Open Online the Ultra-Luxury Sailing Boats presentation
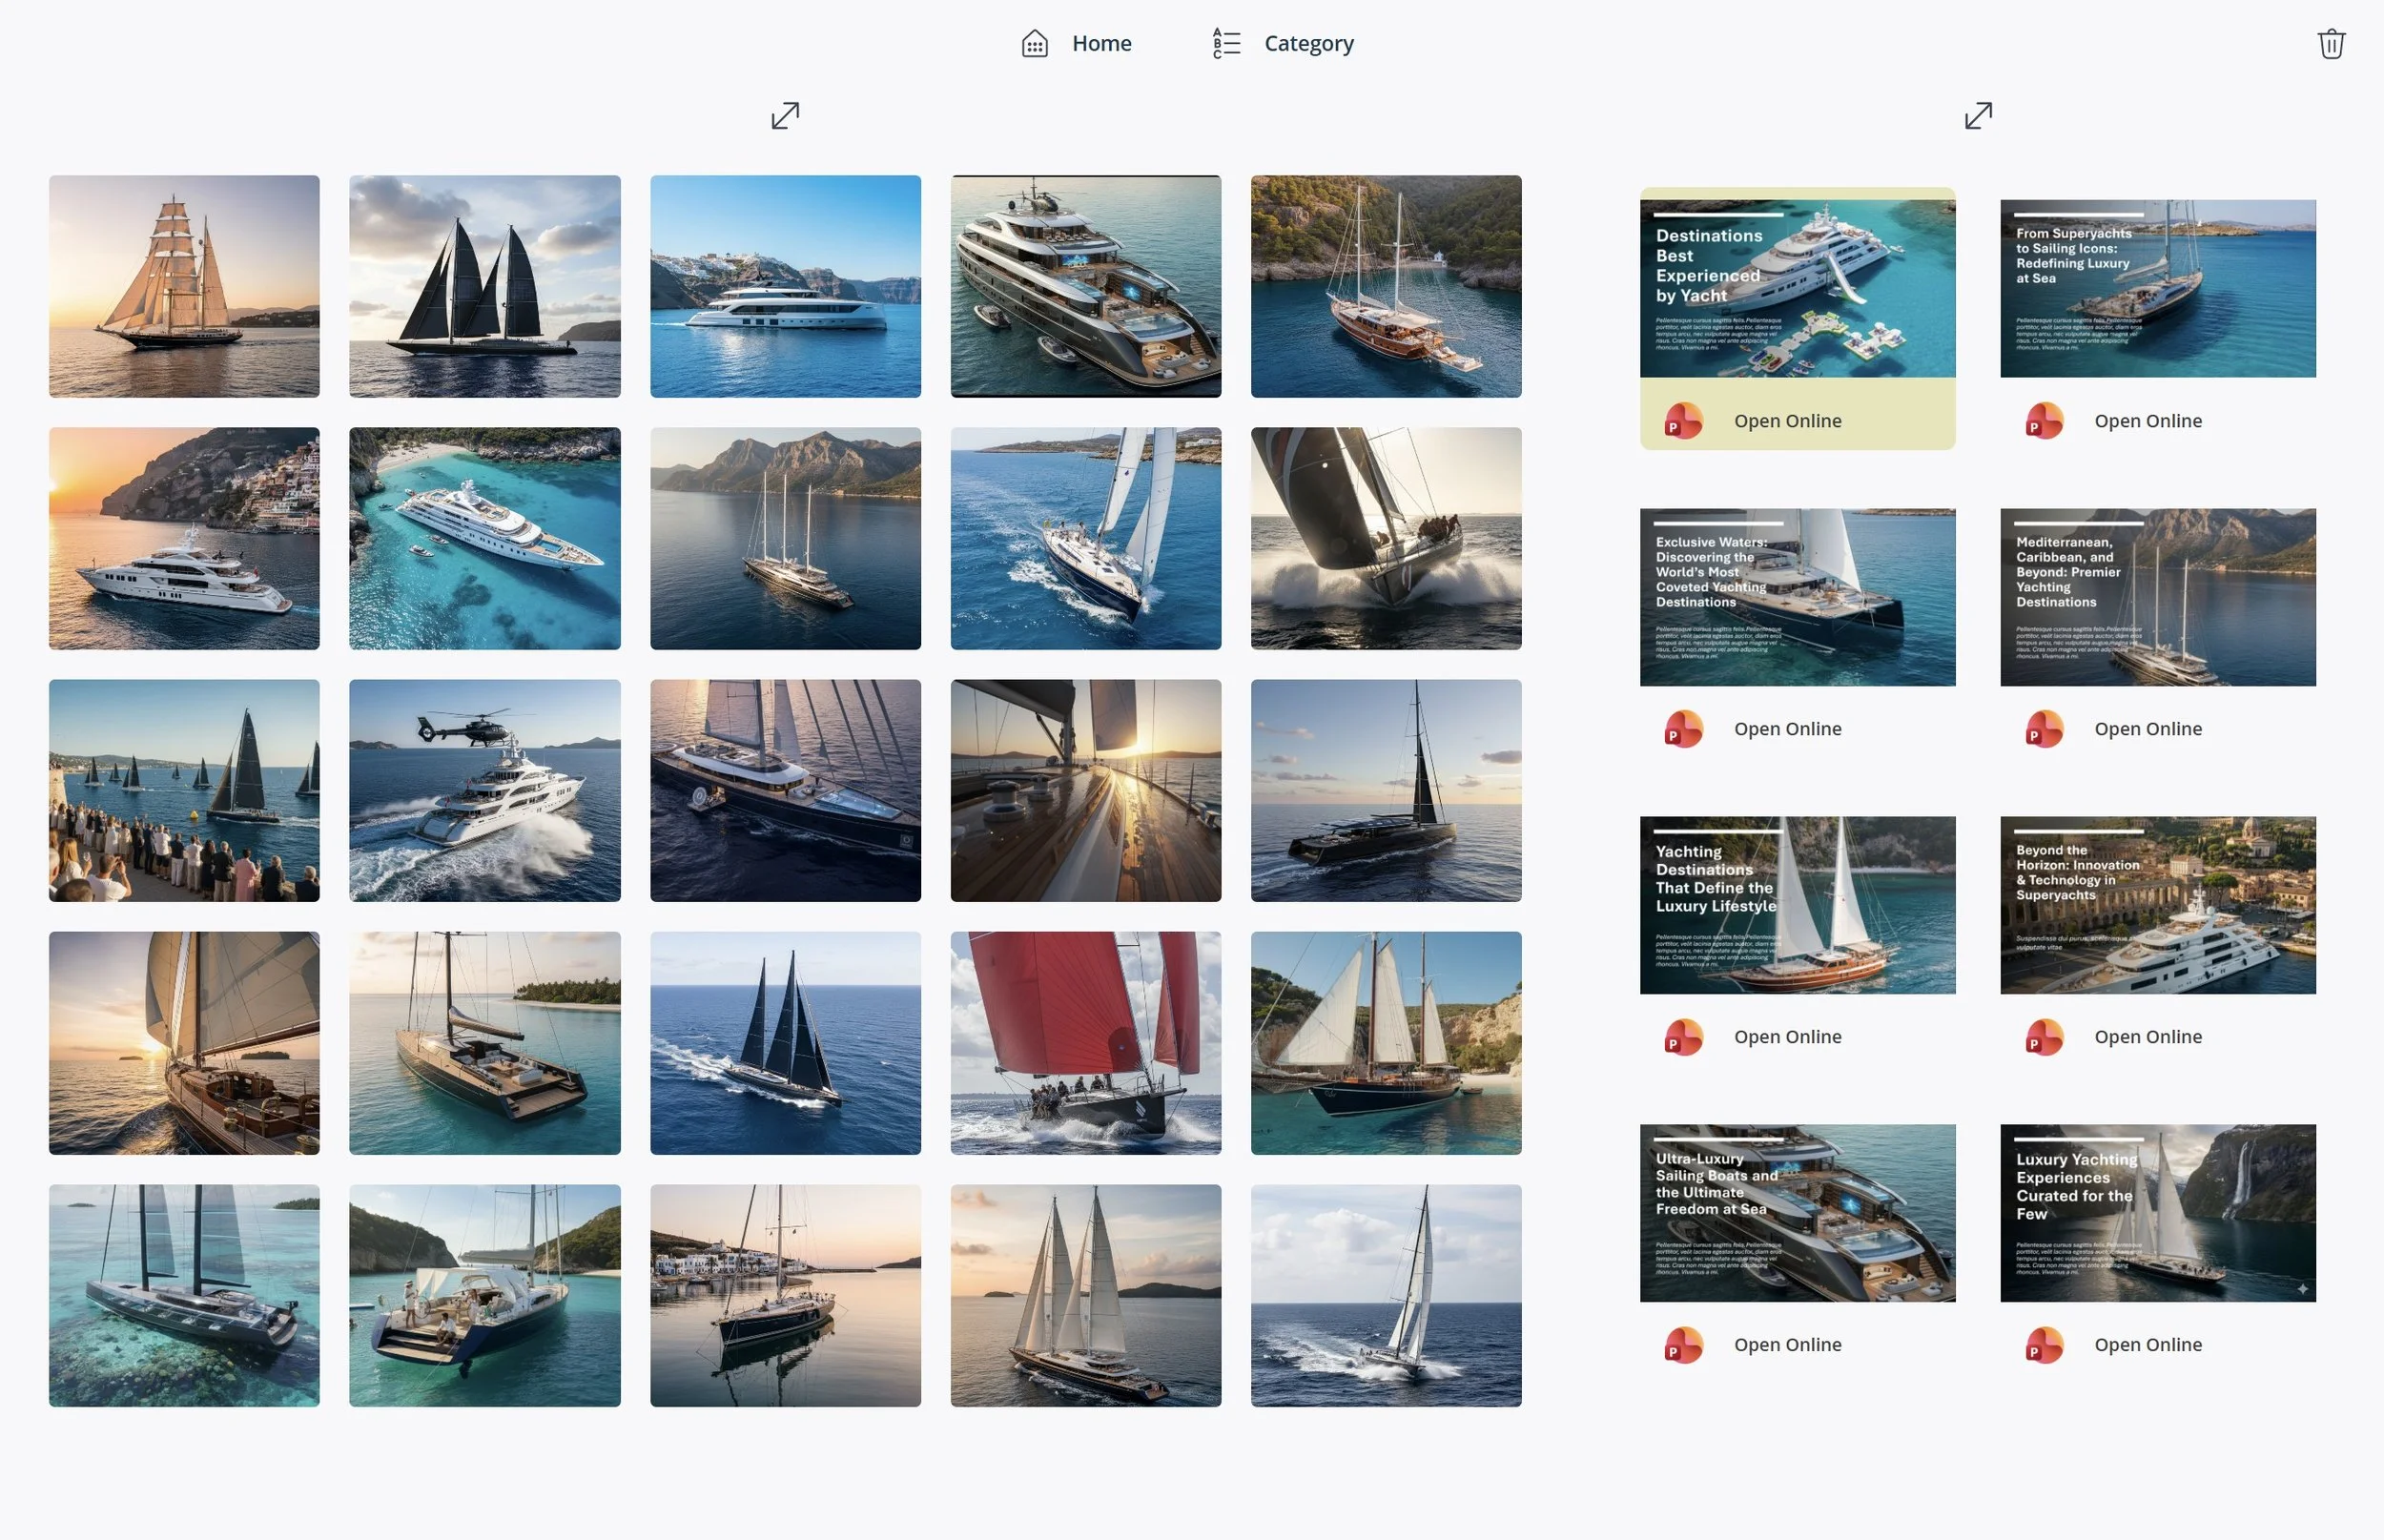Screen dimensions: 2384x1540 coord(1787,1345)
